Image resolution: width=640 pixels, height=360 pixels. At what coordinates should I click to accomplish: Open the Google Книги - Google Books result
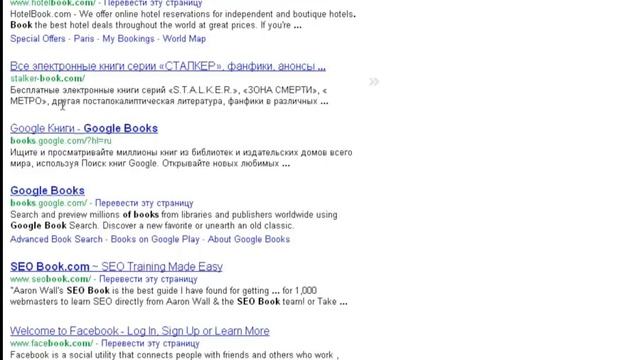(84, 128)
